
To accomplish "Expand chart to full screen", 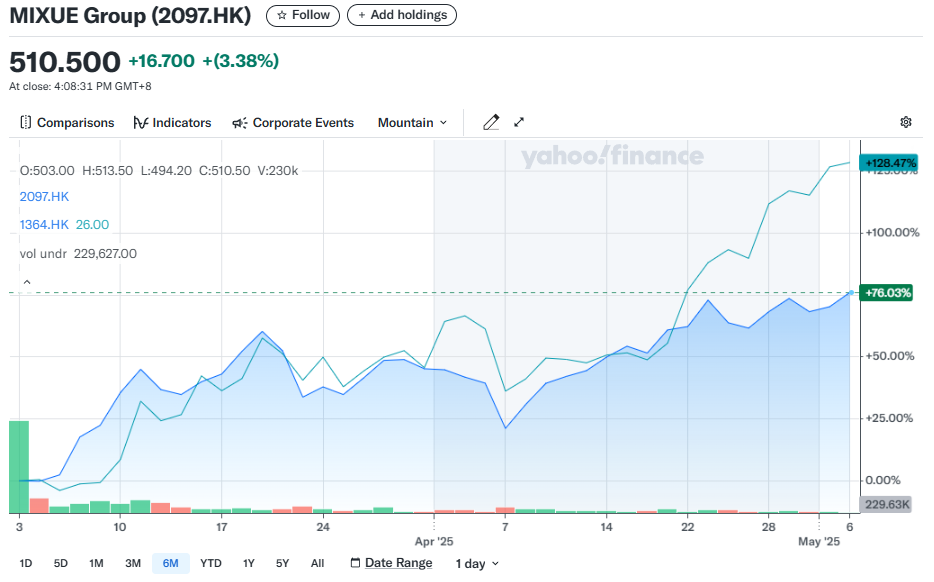I will pos(519,122).
